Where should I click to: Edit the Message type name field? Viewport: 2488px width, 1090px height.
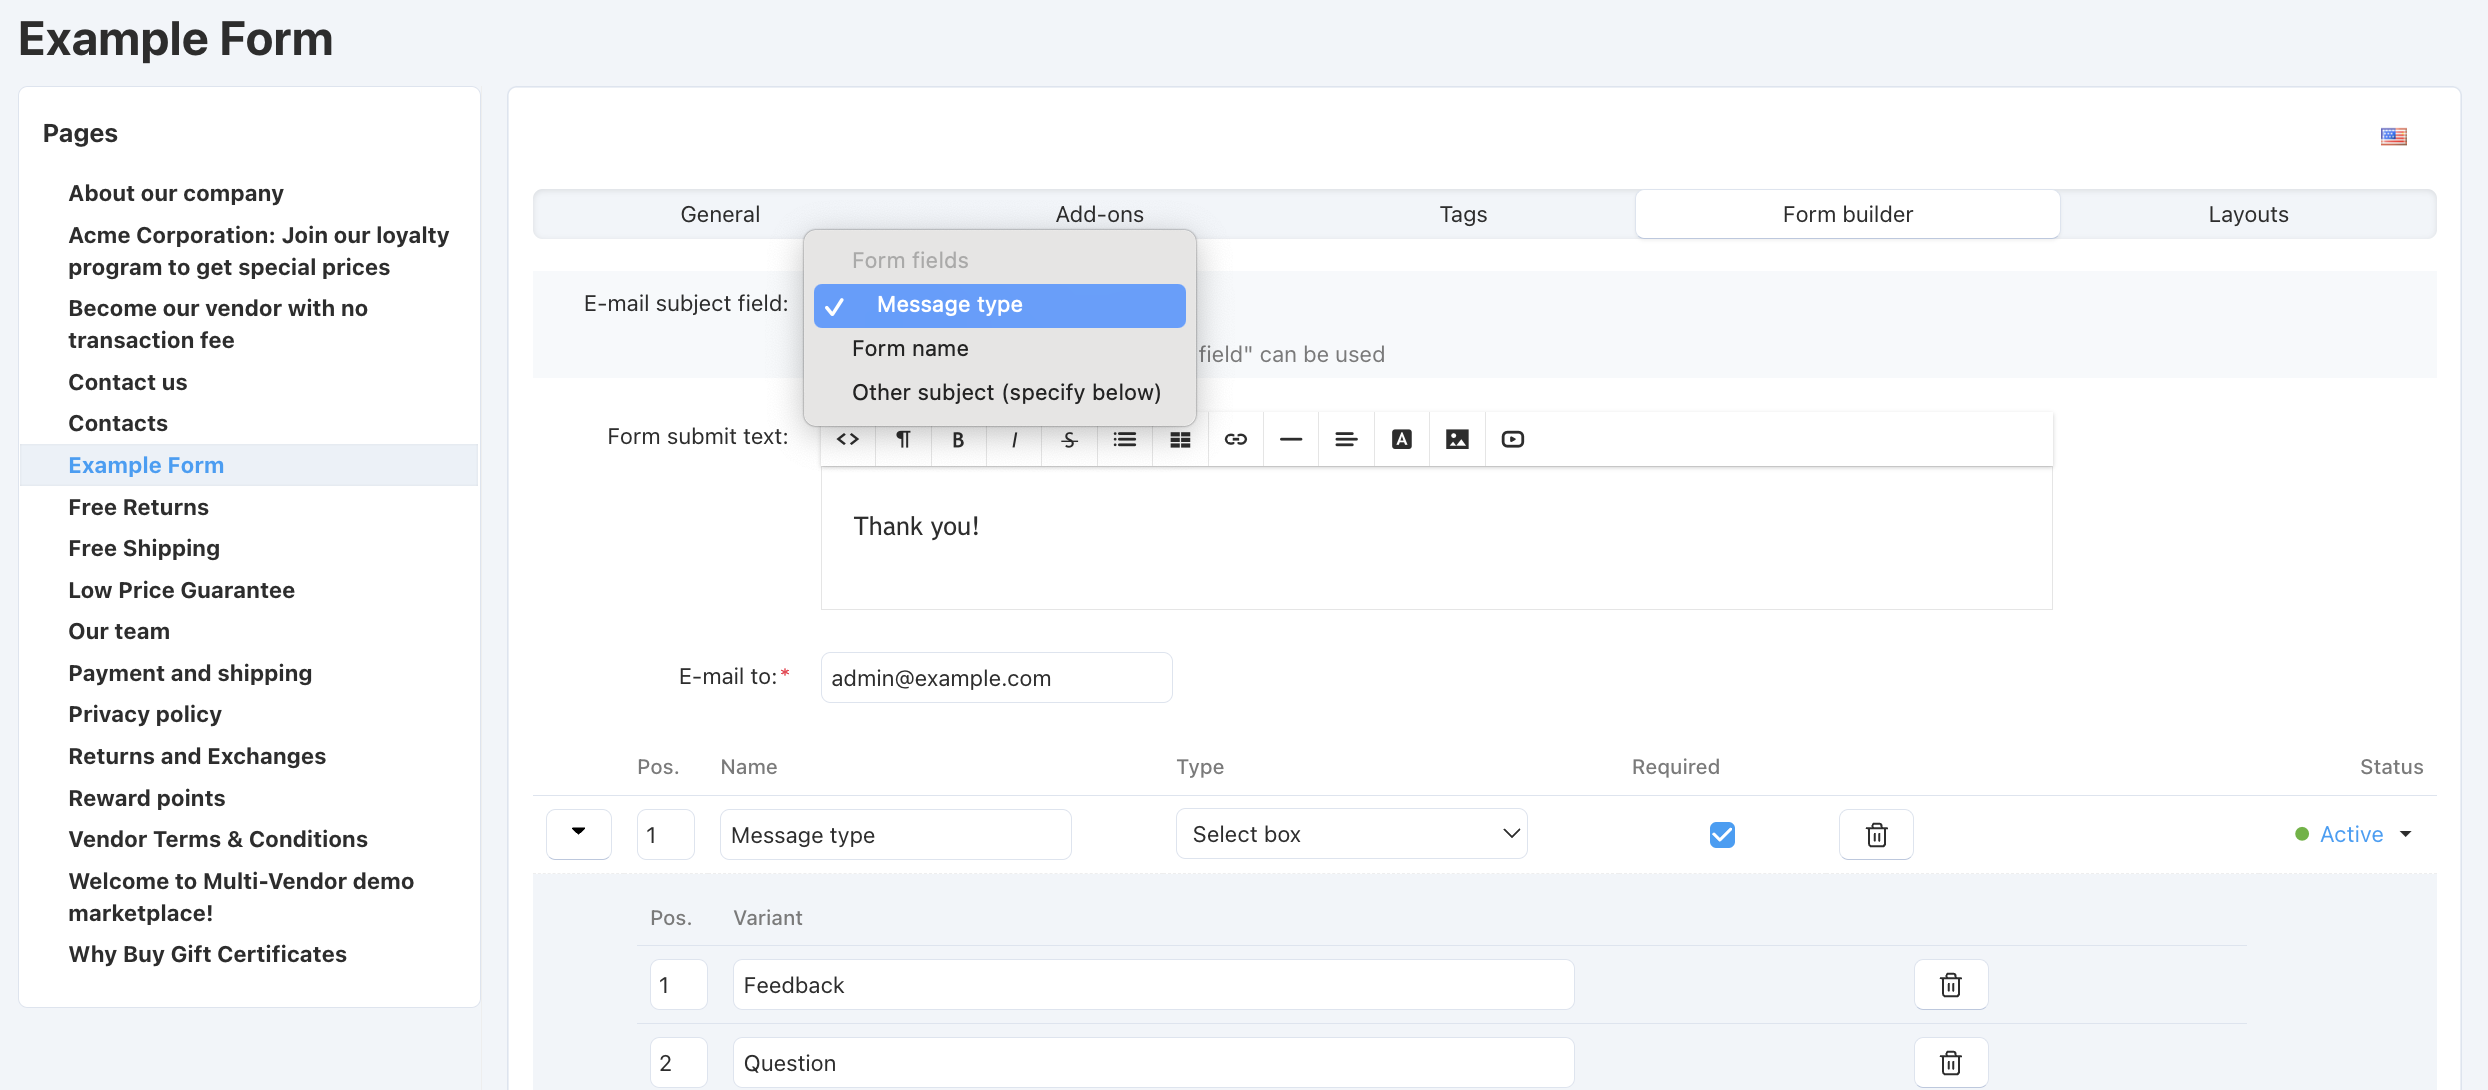point(895,834)
